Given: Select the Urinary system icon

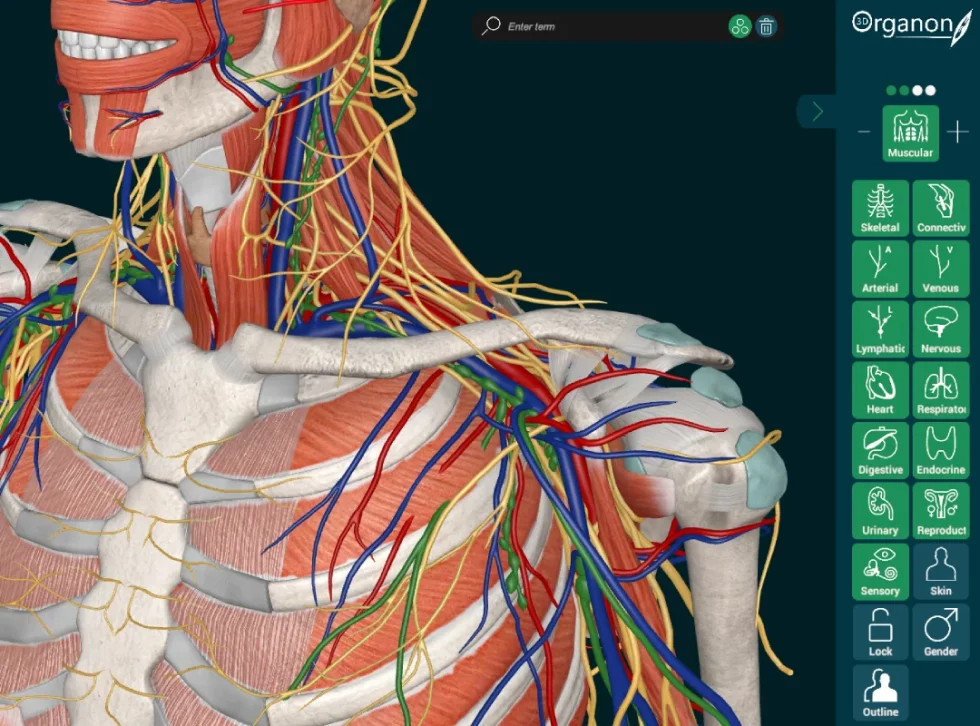Looking at the screenshot, I should click(879, 510).
